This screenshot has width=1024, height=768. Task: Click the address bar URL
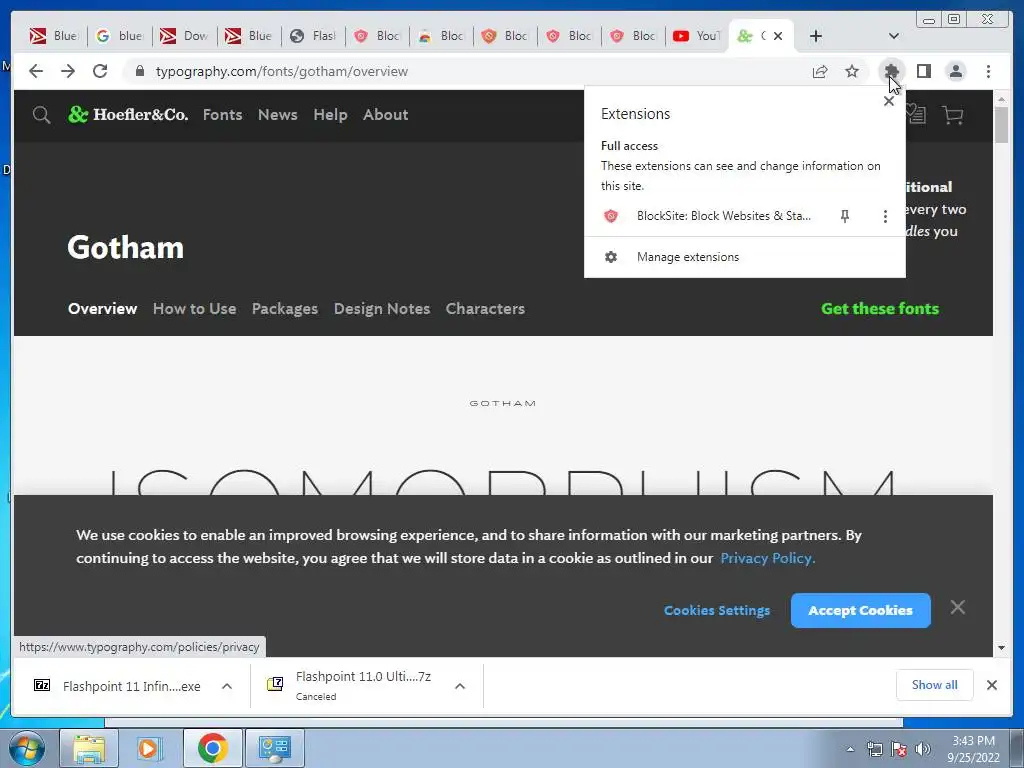(x=281, y=71)
